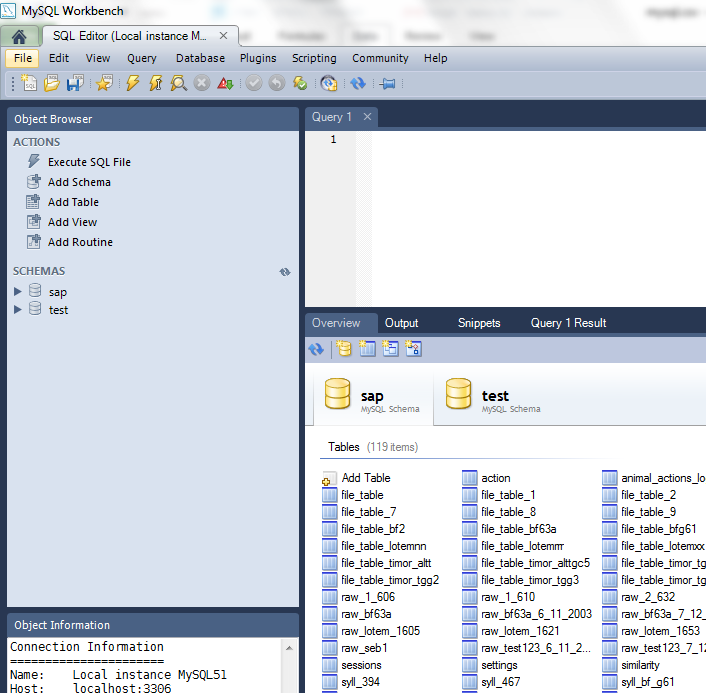The height and width of the screenshot is (693, 706).
Task: Expand the sap schema tree node
Action: (18, 292)
